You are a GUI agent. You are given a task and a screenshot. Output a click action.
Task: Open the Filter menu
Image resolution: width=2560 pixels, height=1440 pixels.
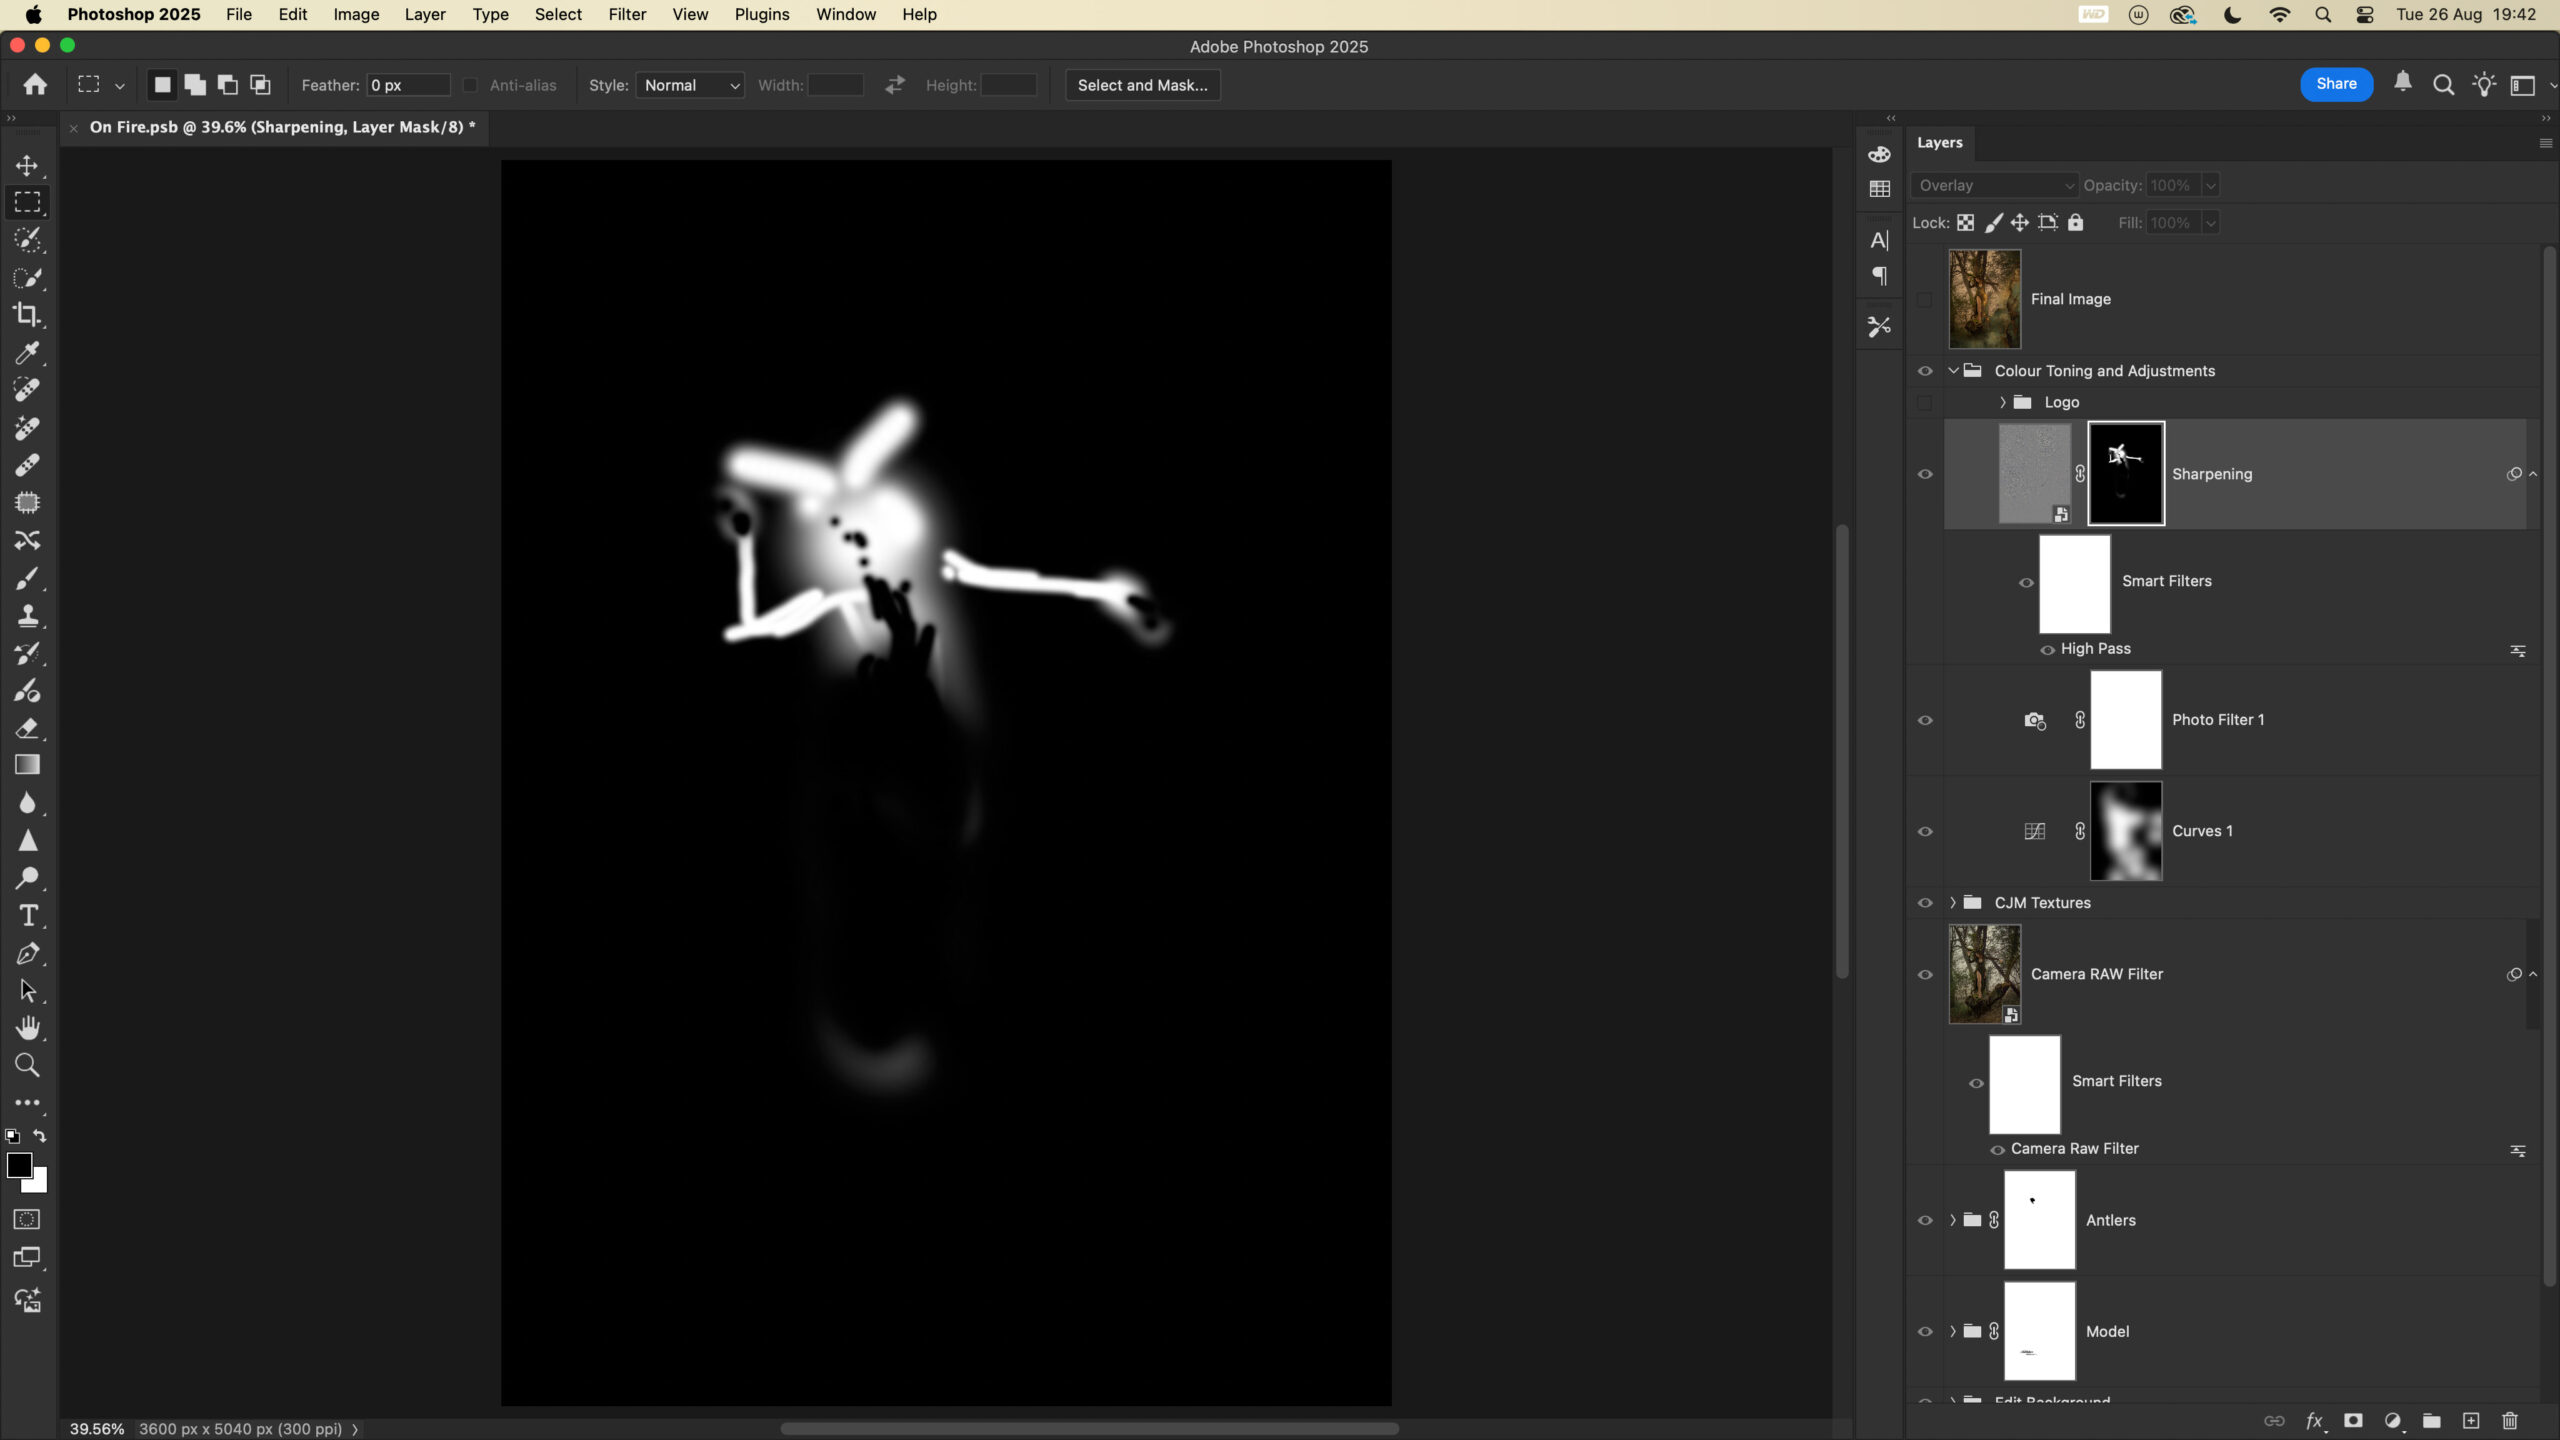tap(627, 14)
